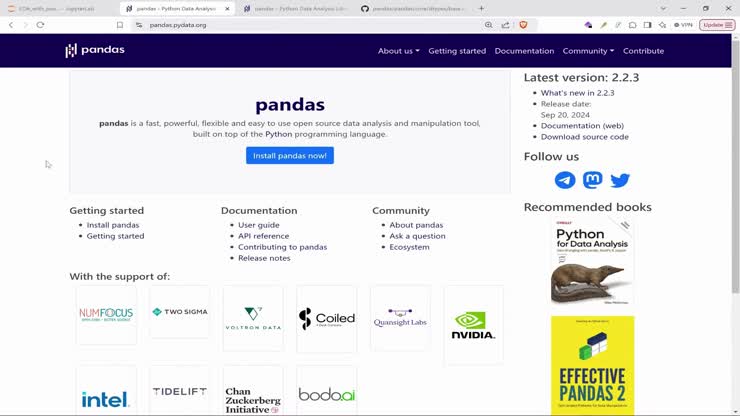This screenshot has height=416, width=740.
Task: Expand the About us dropdown
Action: 398,51
